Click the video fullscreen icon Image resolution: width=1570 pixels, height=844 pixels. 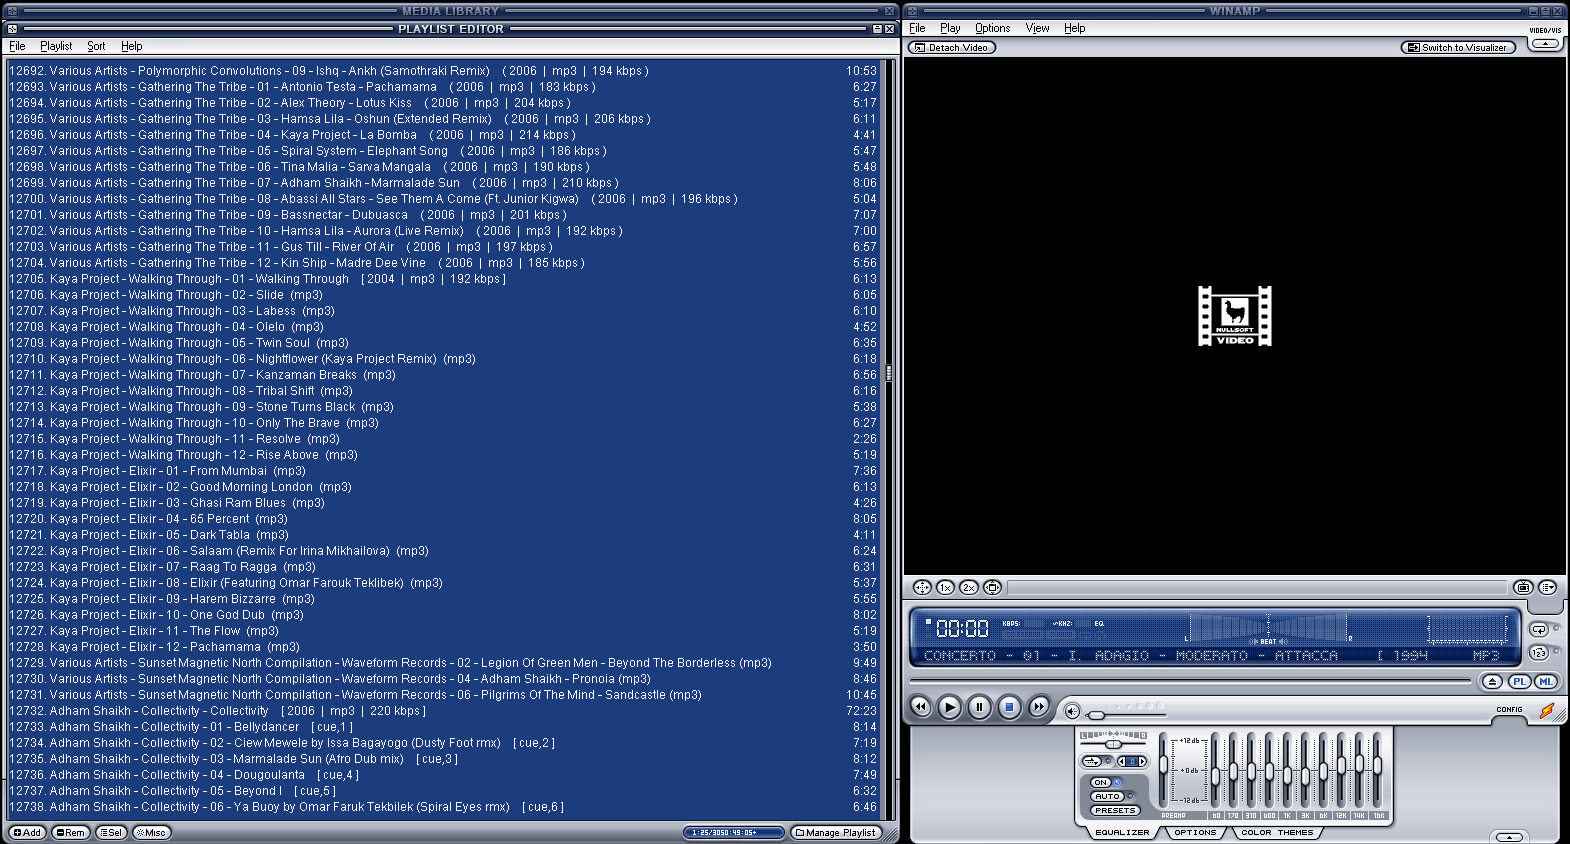[x=992, y=588]
